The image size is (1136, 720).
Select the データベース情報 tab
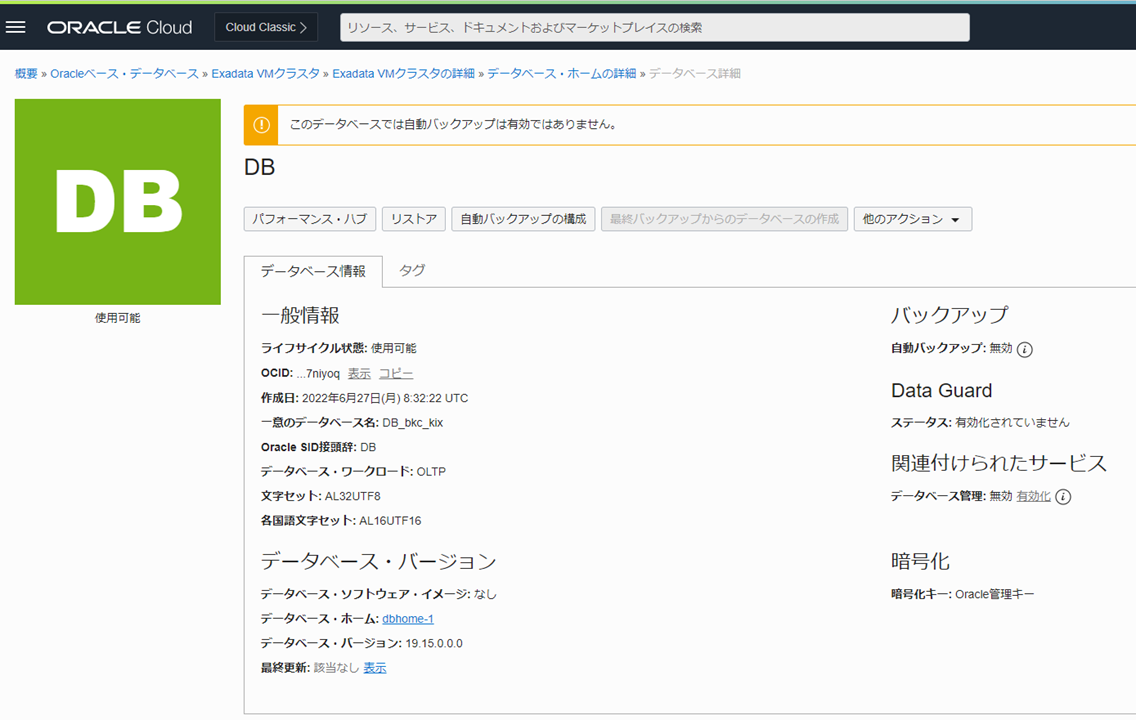313,271
